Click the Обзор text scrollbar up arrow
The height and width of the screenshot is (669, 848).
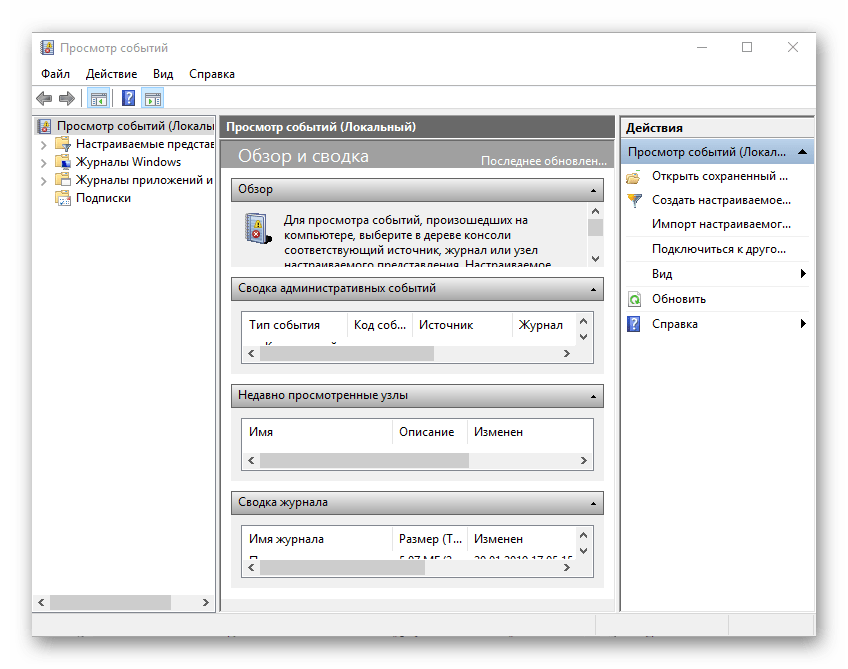(x=595, y=211)
